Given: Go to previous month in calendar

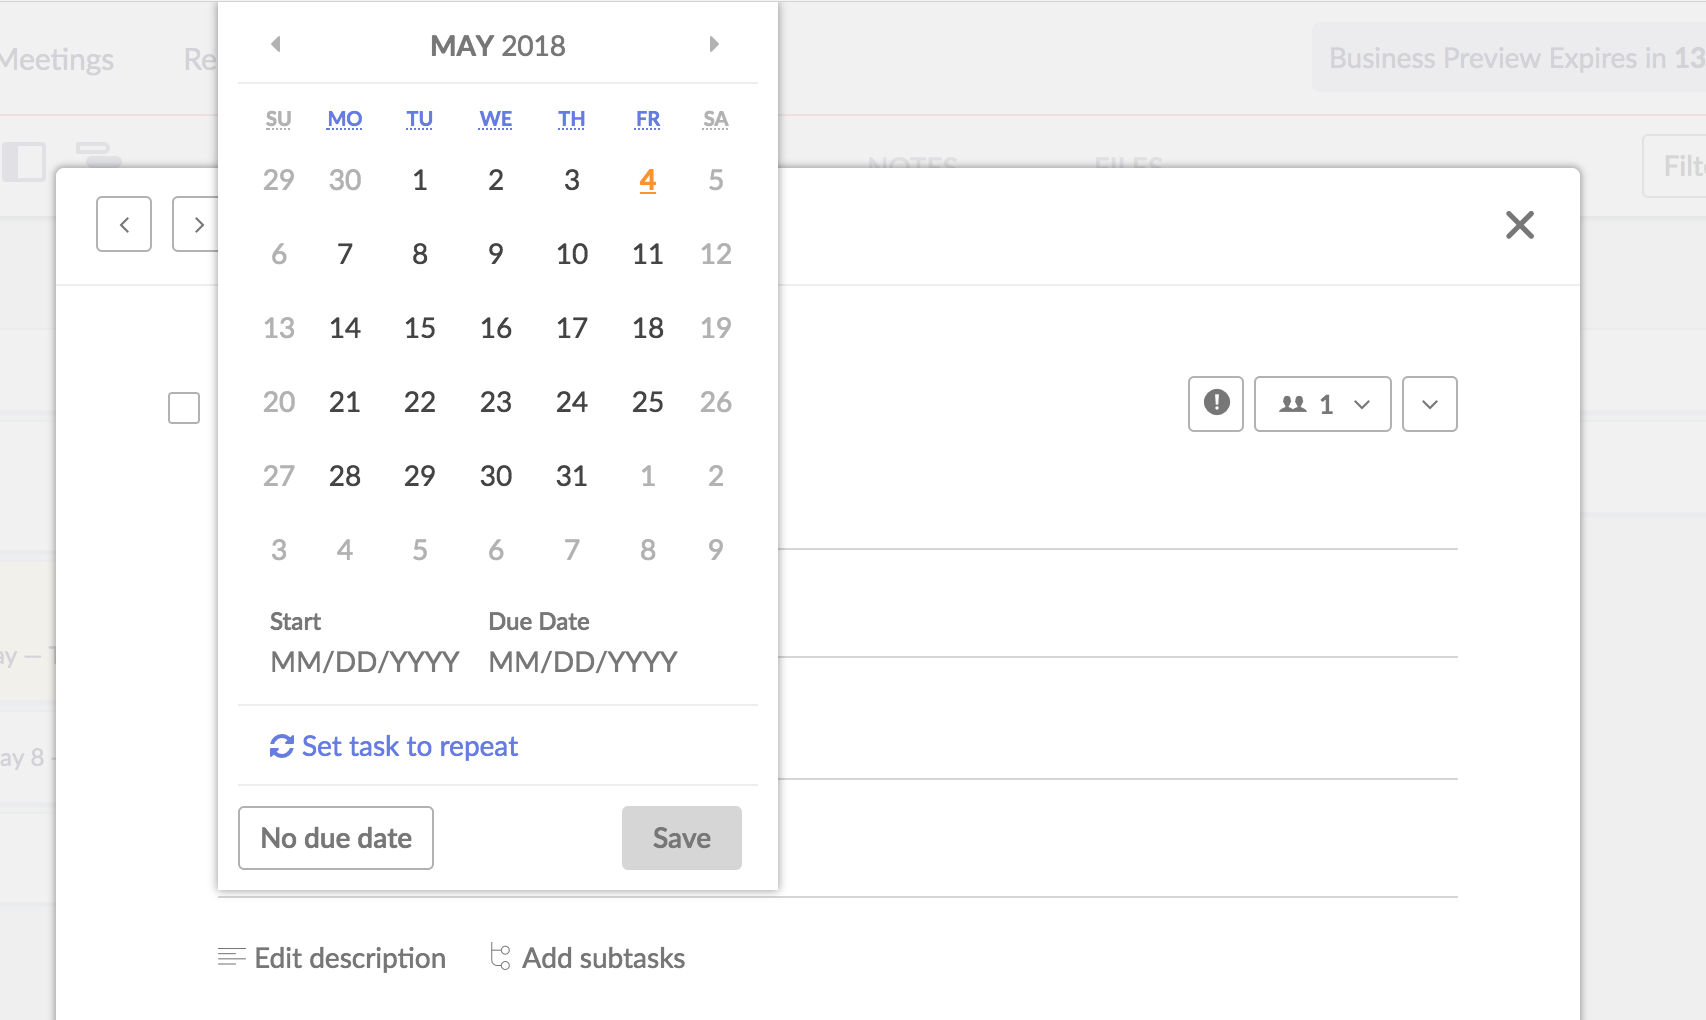Looking at the screenshot, I should tap(276, 44).
